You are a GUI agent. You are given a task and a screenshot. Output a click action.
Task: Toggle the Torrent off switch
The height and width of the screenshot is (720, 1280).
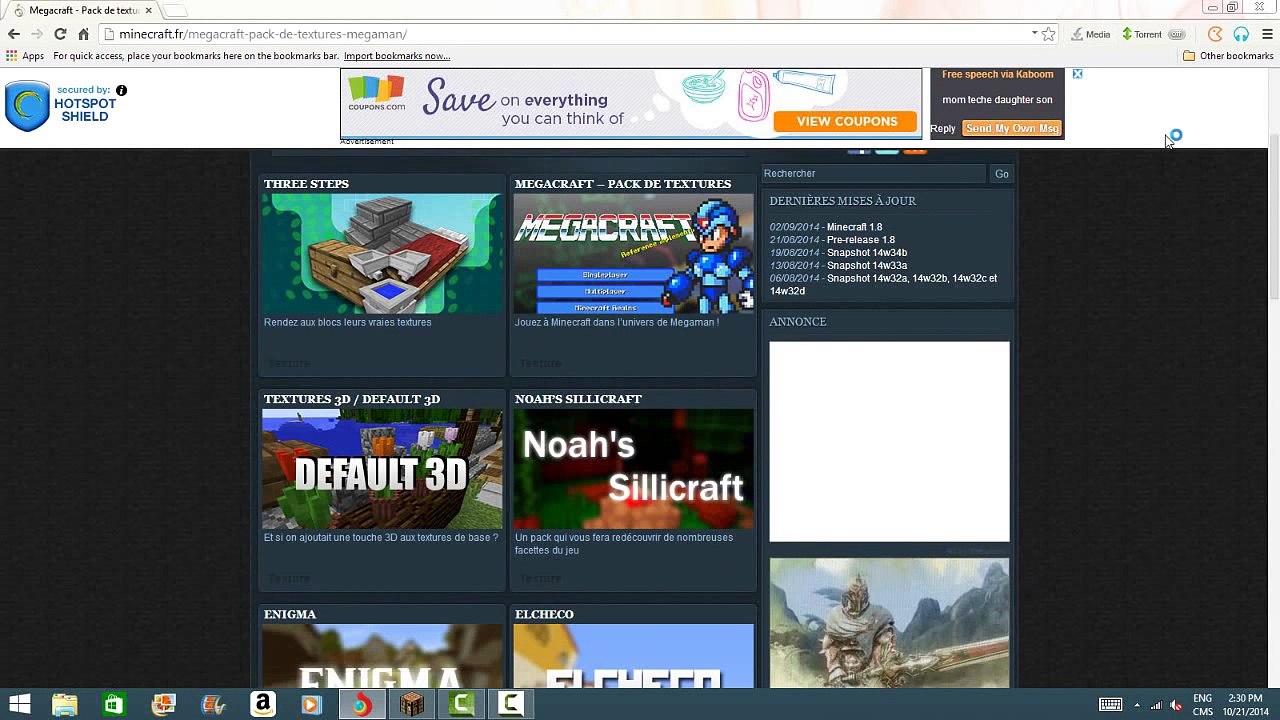pyautogui.click(x=1177, y=34)
